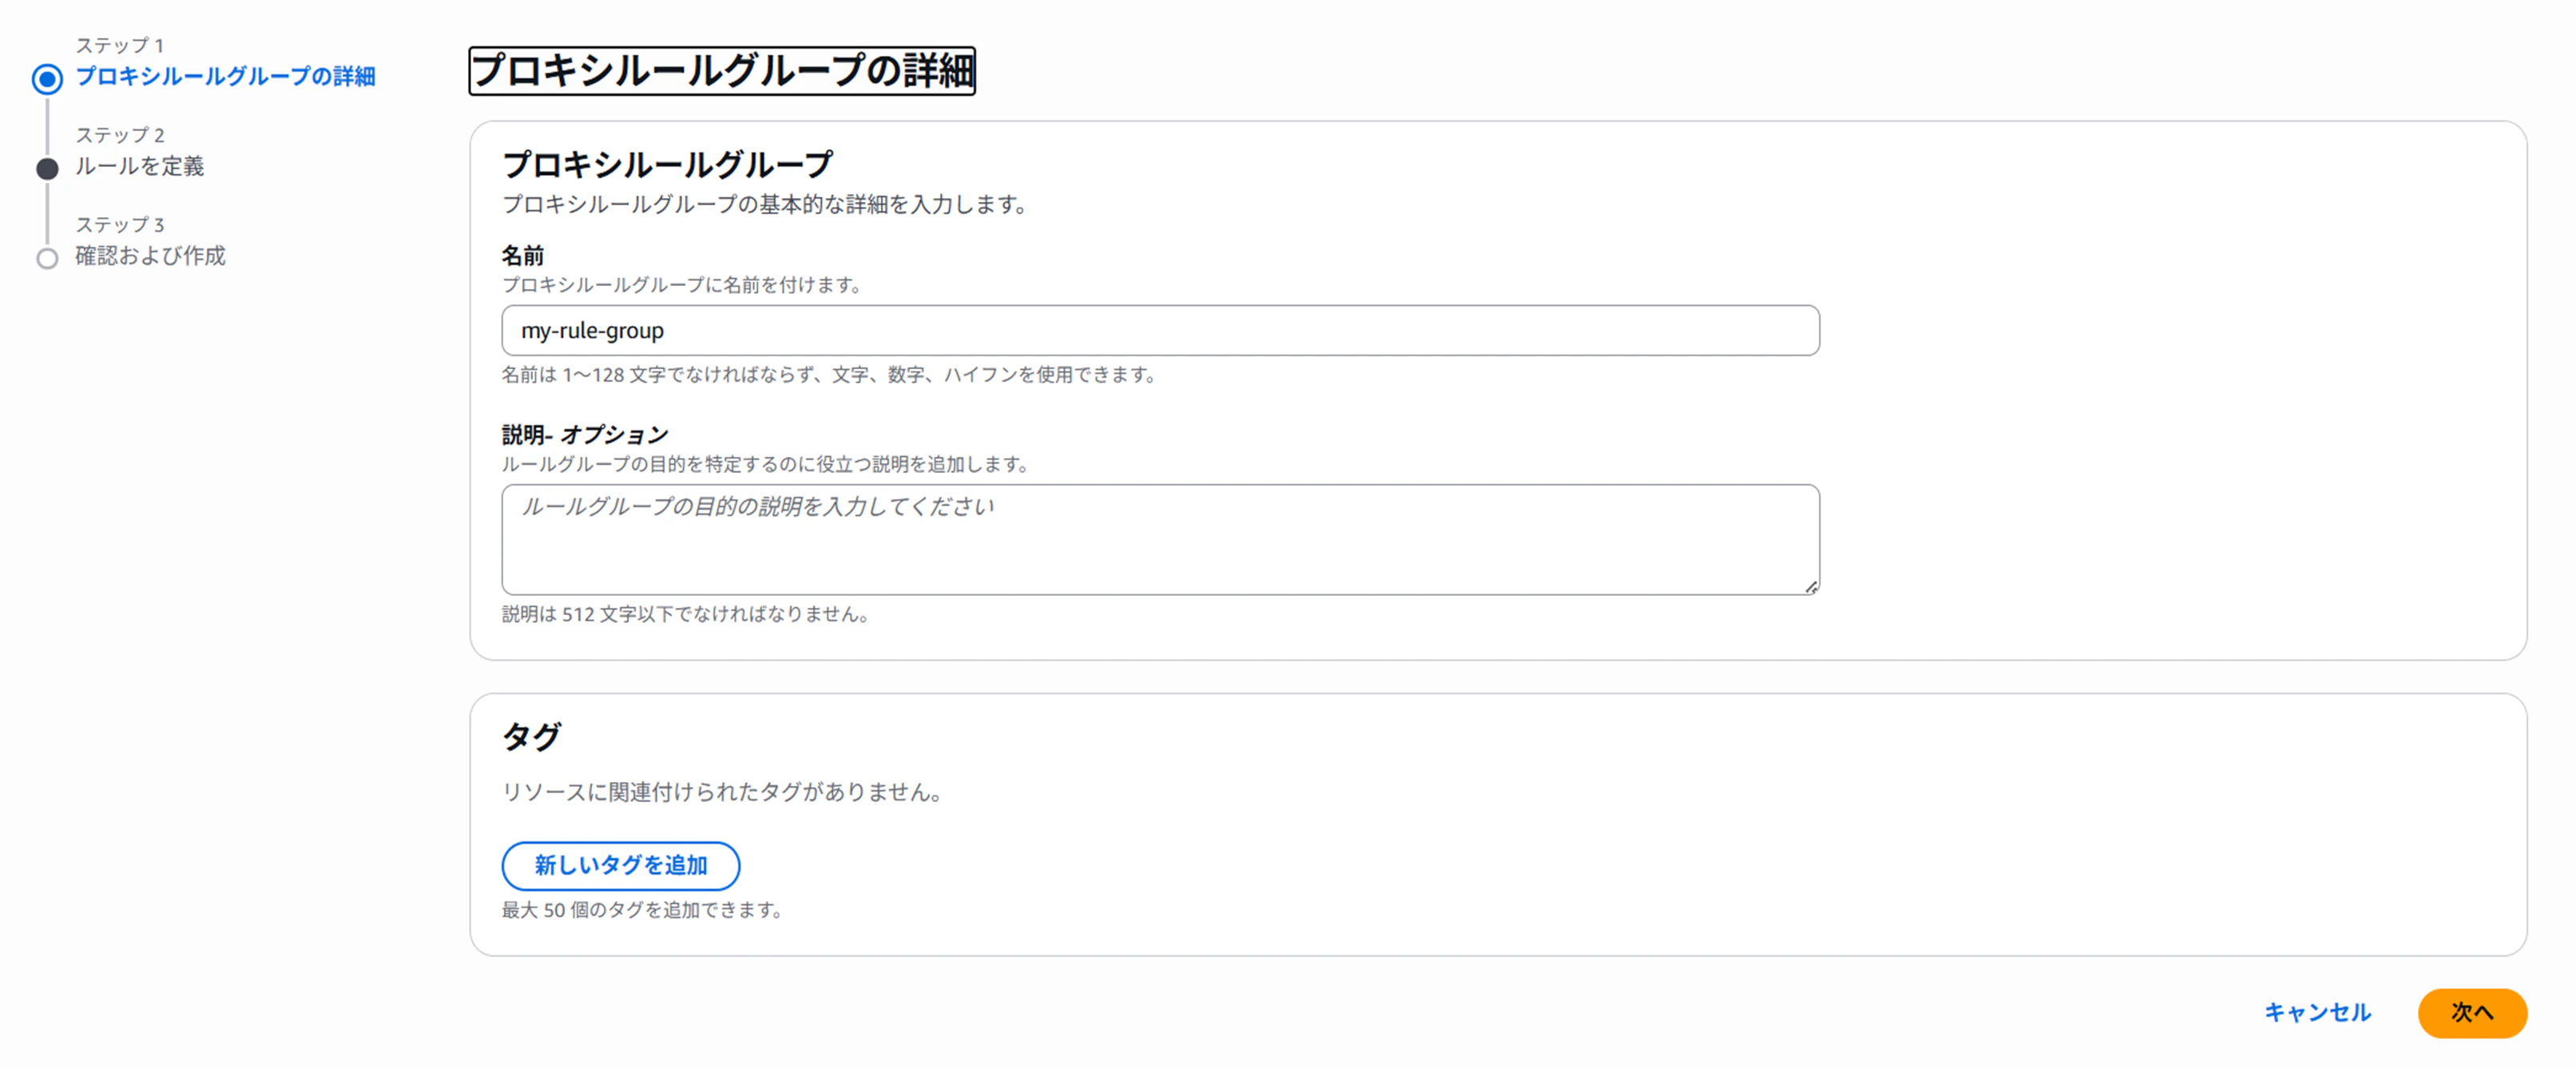This screenshot has height=1068, width=2576.
Task: Click the Step 2 filled circle indicator
Action: [x=47, y=169]
